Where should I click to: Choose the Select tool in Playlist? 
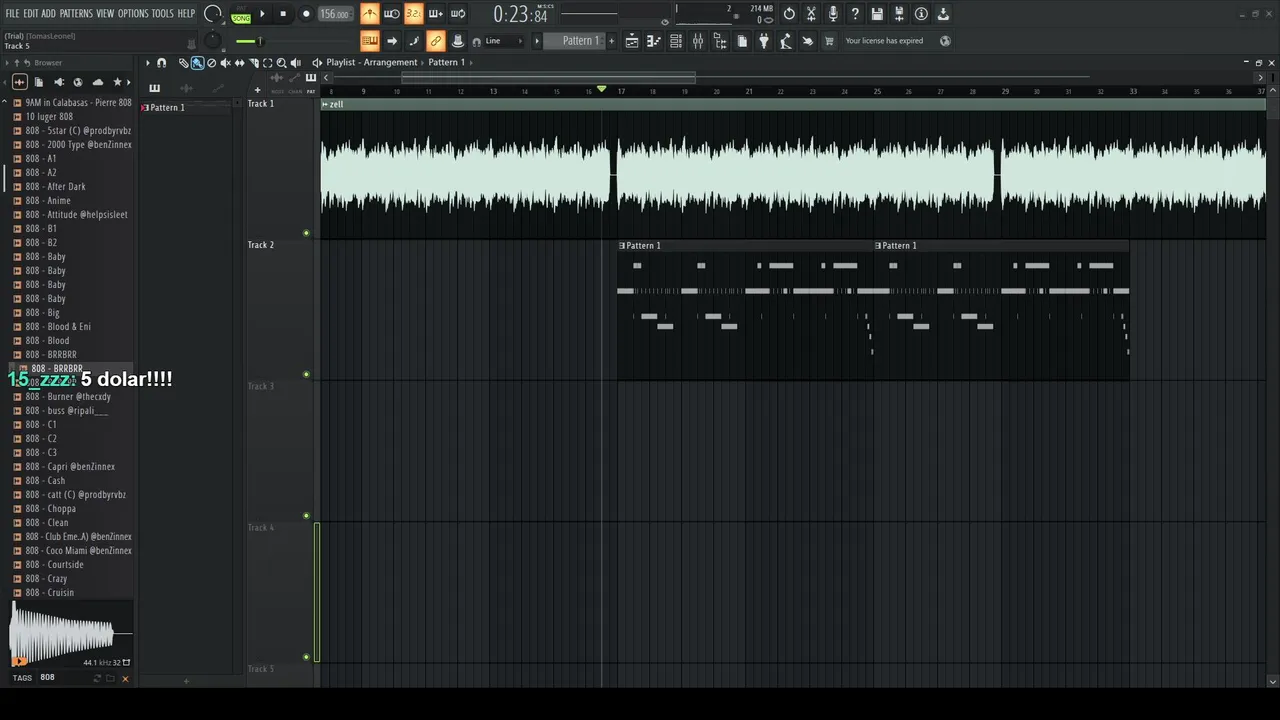pos(267,63)
